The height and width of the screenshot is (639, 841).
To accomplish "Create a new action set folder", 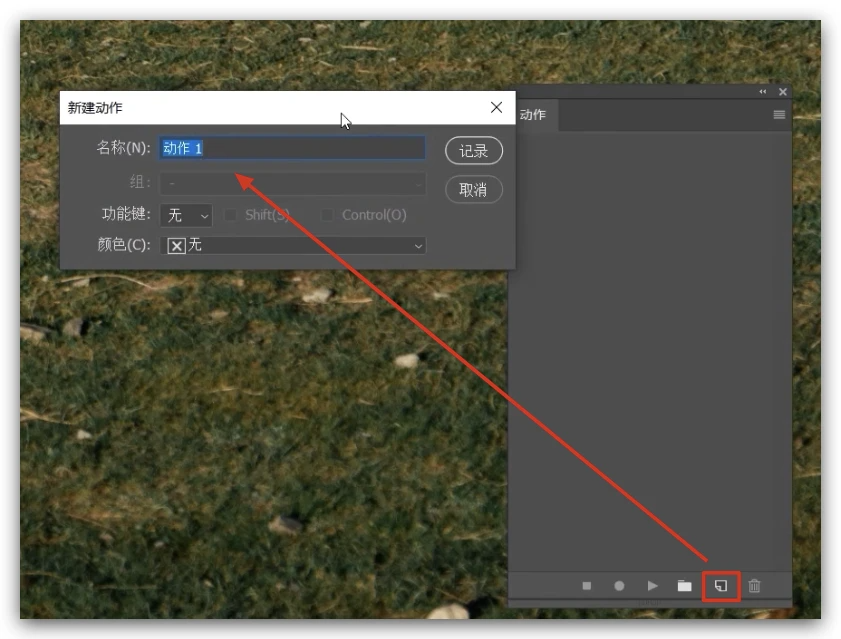I will pos(684,586).
